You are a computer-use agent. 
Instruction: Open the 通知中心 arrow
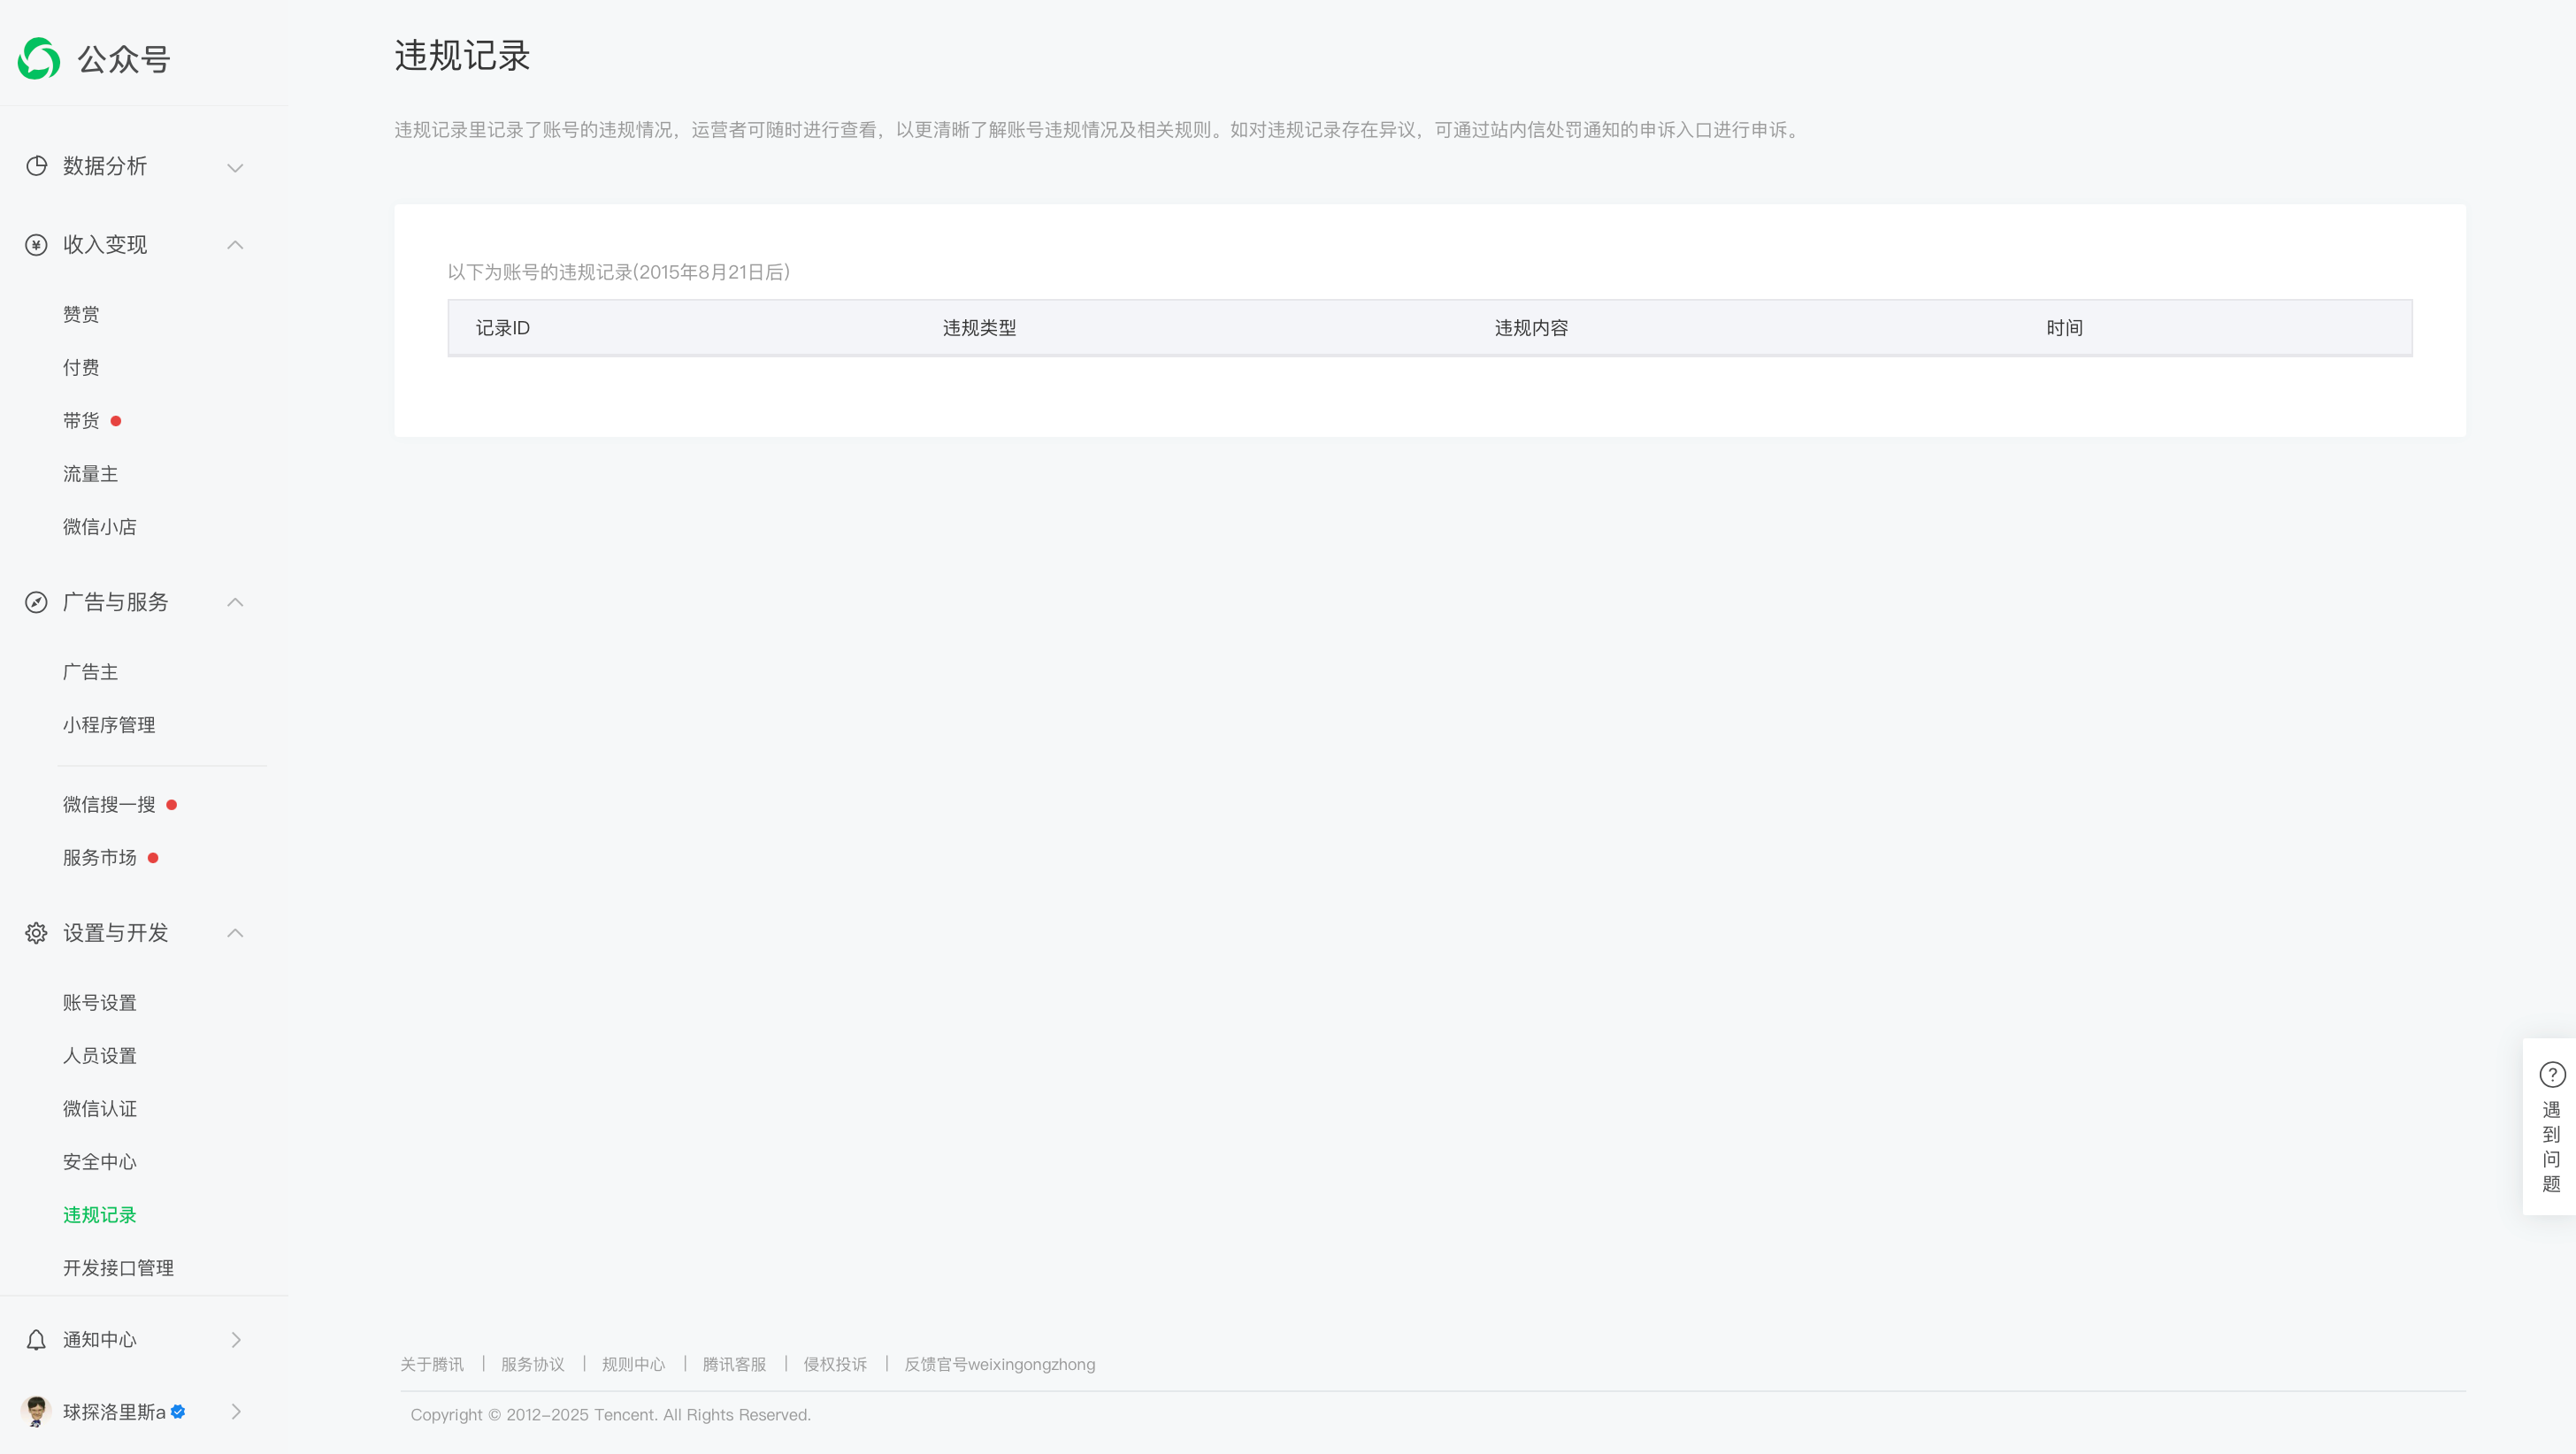coord(236,1340)
